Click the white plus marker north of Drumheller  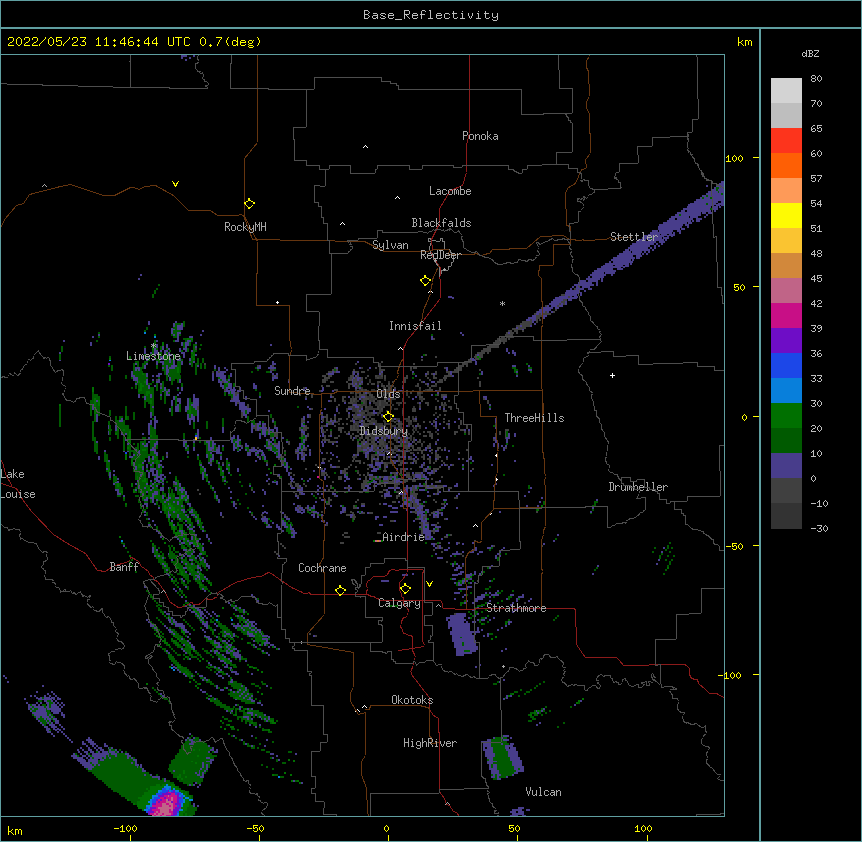point(612,375)
